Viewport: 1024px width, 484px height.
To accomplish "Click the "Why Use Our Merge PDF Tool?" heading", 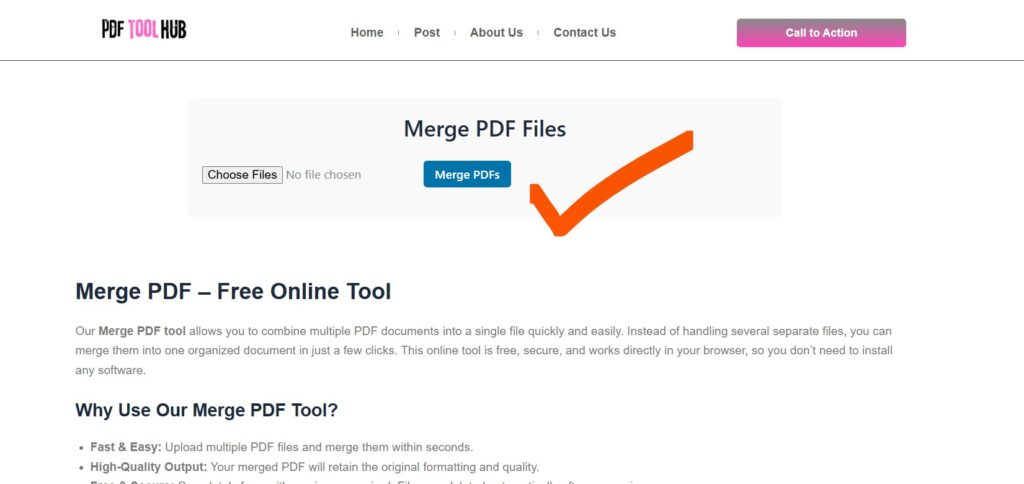I will [207, 410].
